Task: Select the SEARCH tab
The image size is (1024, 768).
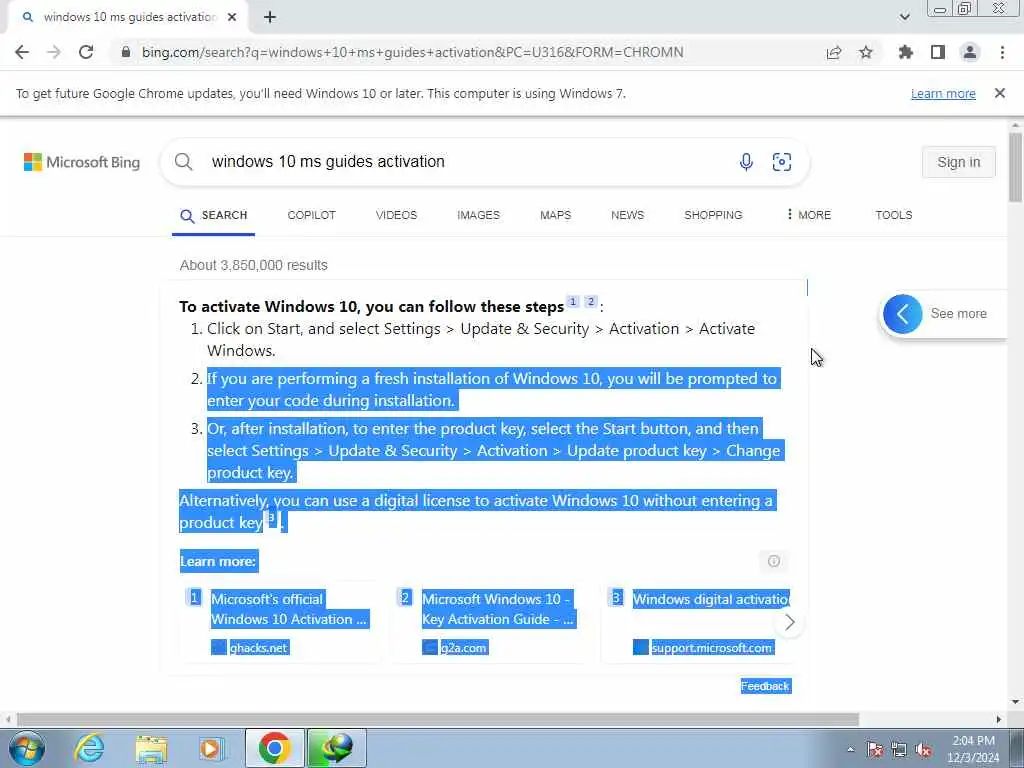Action: pyautogui.click(x=214, y=216)
